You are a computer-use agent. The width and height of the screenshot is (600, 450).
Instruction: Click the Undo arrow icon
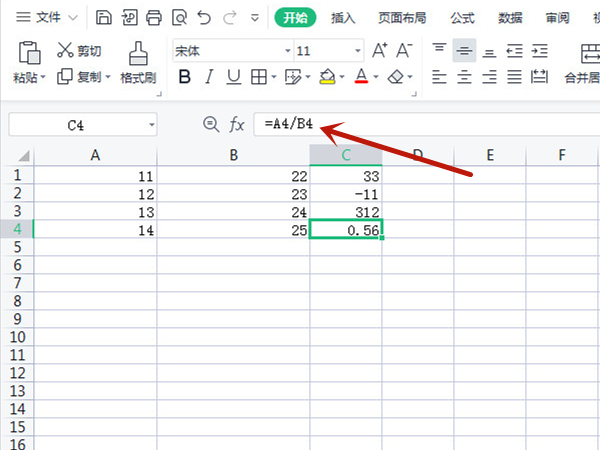(x=204, y=17)
